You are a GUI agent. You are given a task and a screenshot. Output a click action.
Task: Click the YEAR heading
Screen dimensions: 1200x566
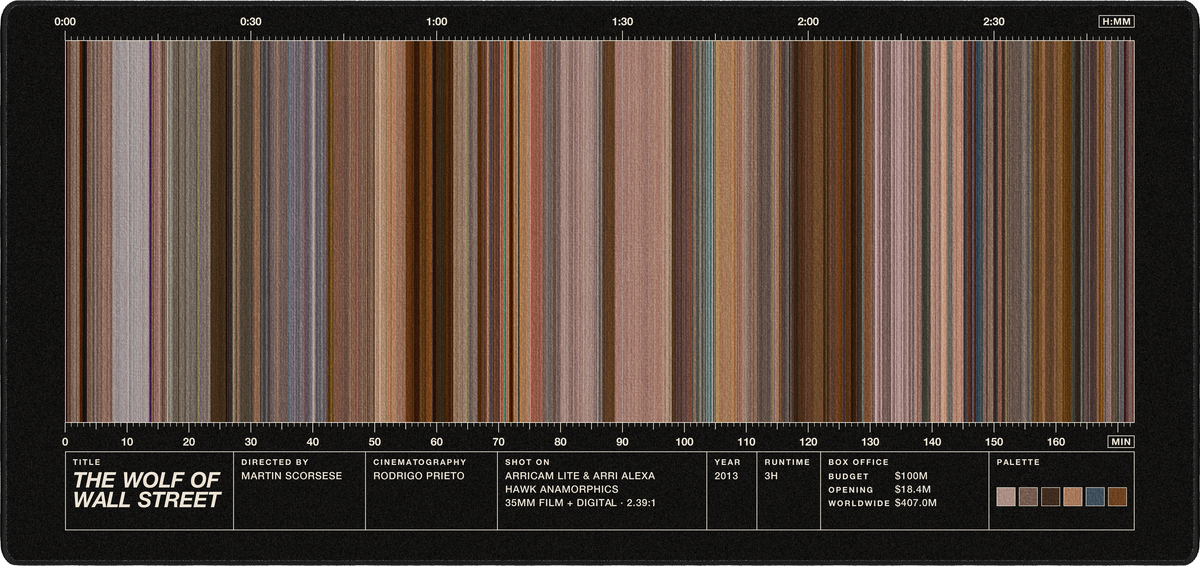[x=727, y=462]
